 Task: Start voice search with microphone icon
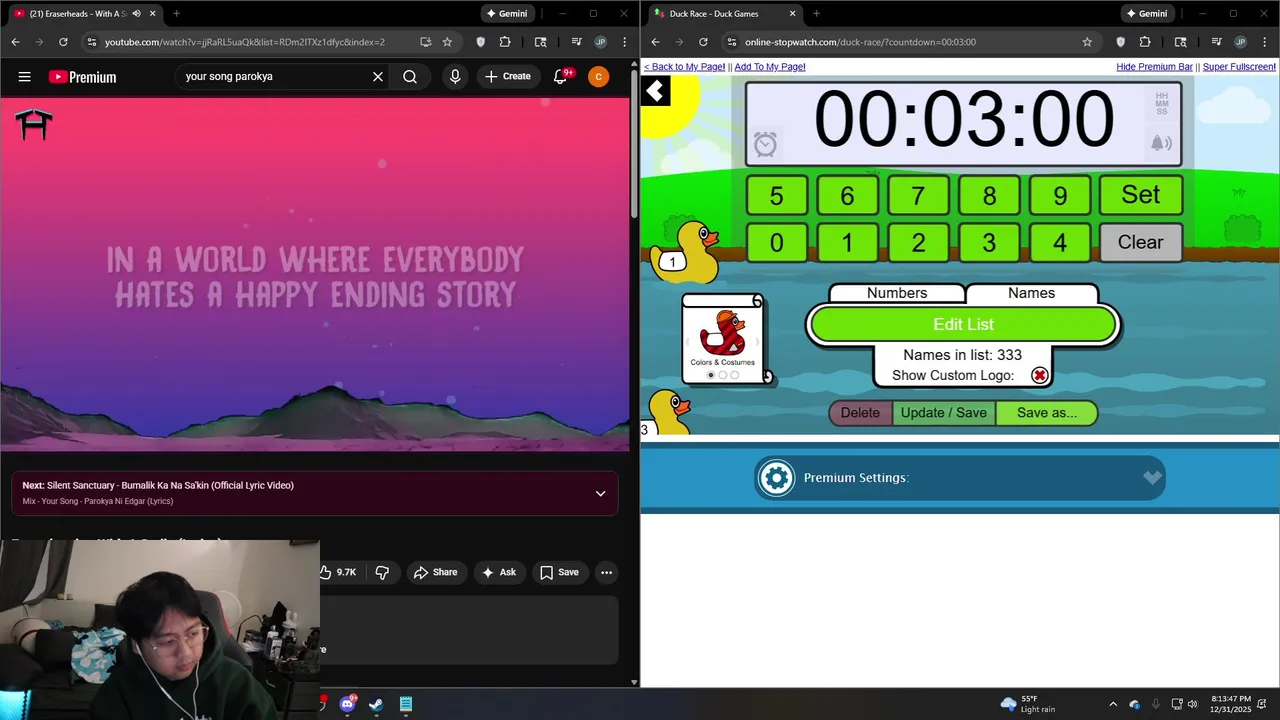[x=455, y=77]
